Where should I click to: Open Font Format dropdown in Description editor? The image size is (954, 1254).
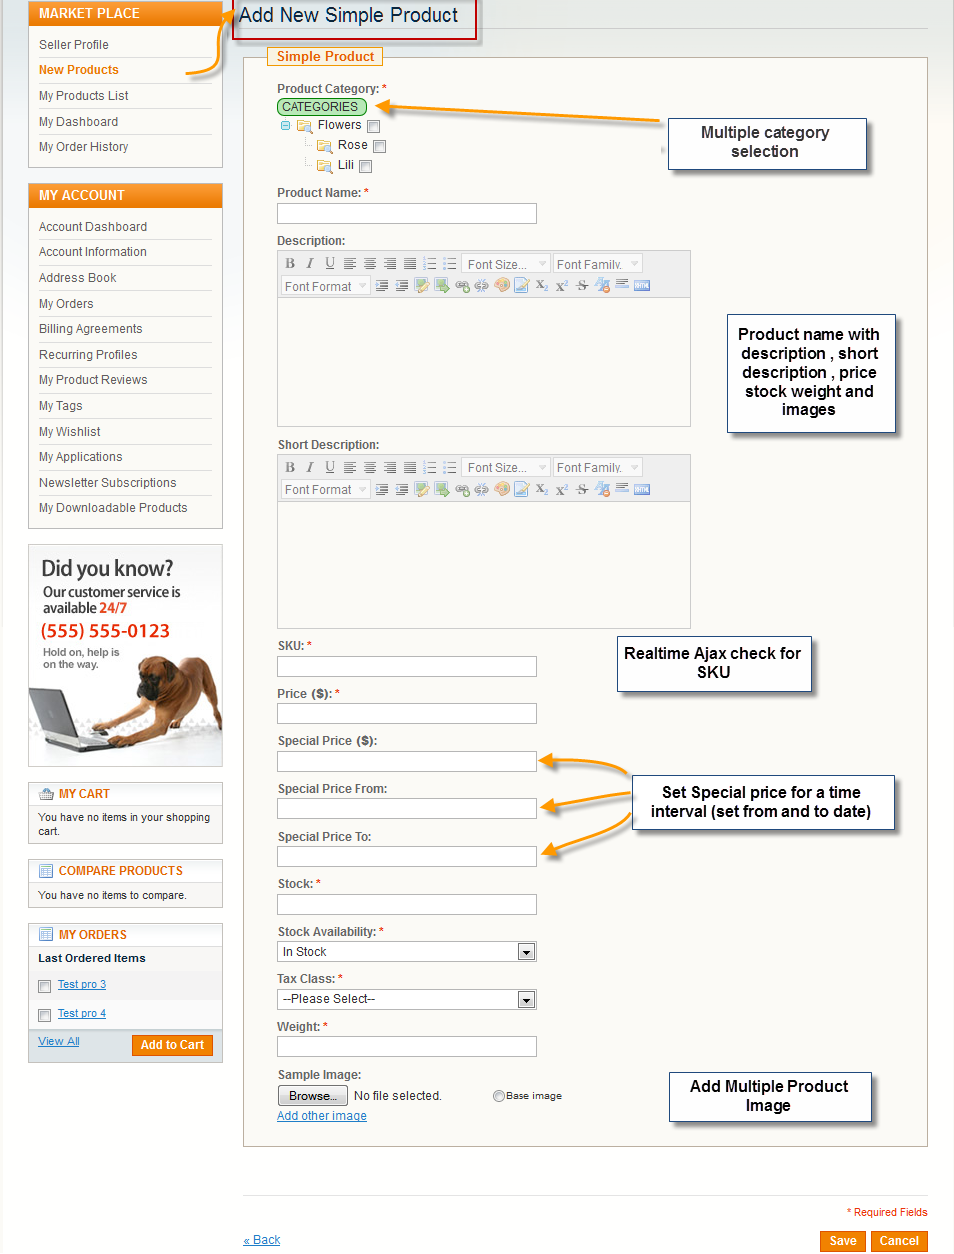(x=325, y=286)
